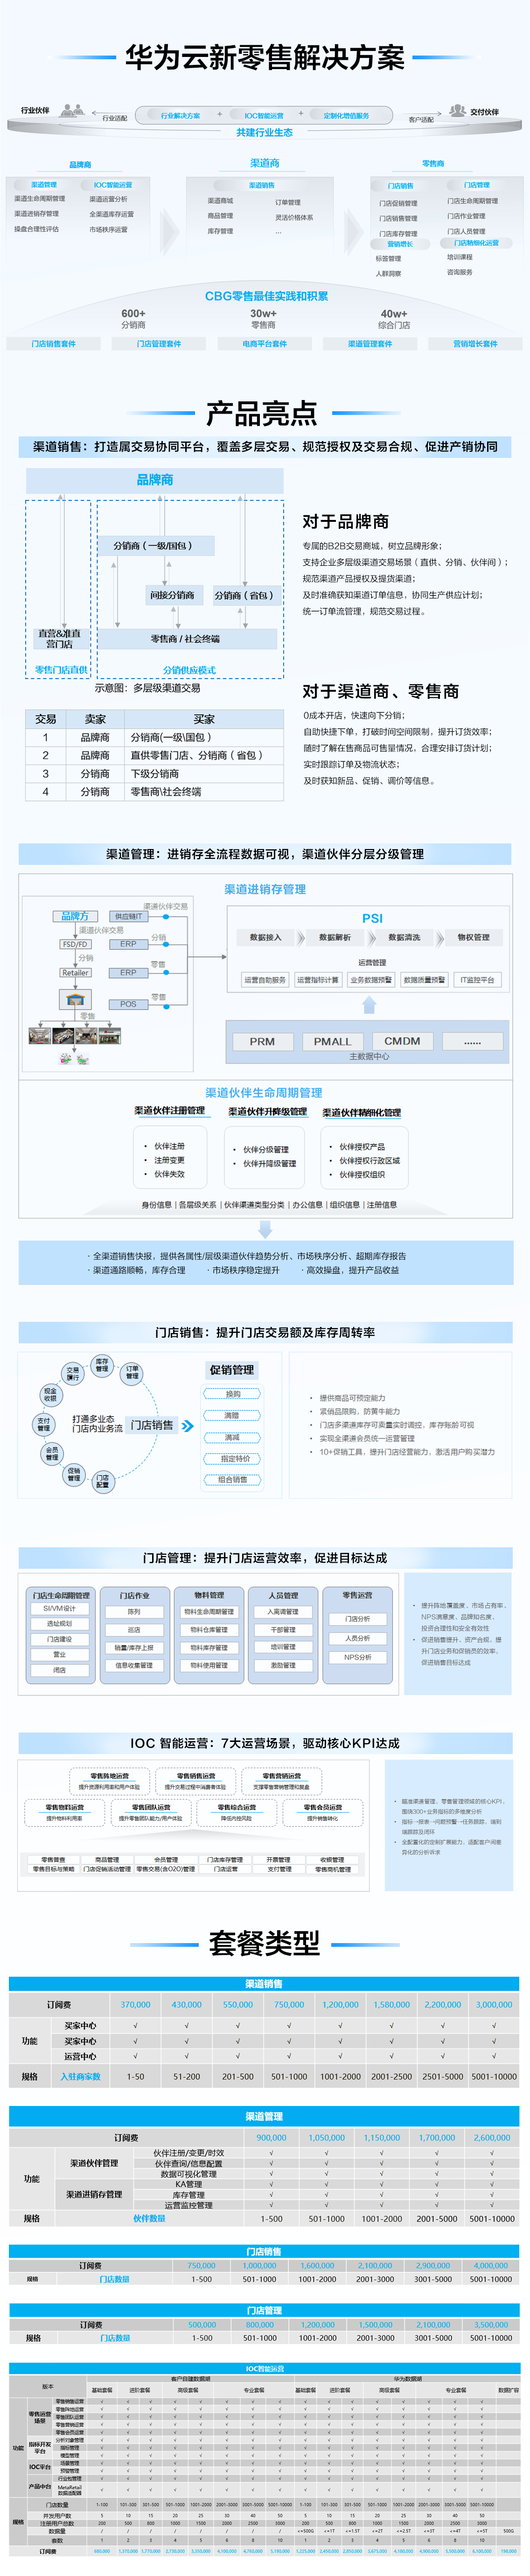Click 门店管理套件 button
Viewport: 530px width, 2576px height.
159,344
